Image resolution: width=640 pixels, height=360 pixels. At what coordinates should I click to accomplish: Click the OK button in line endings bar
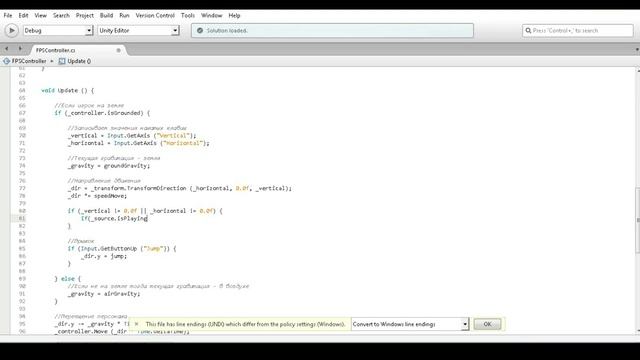(487, 324)
